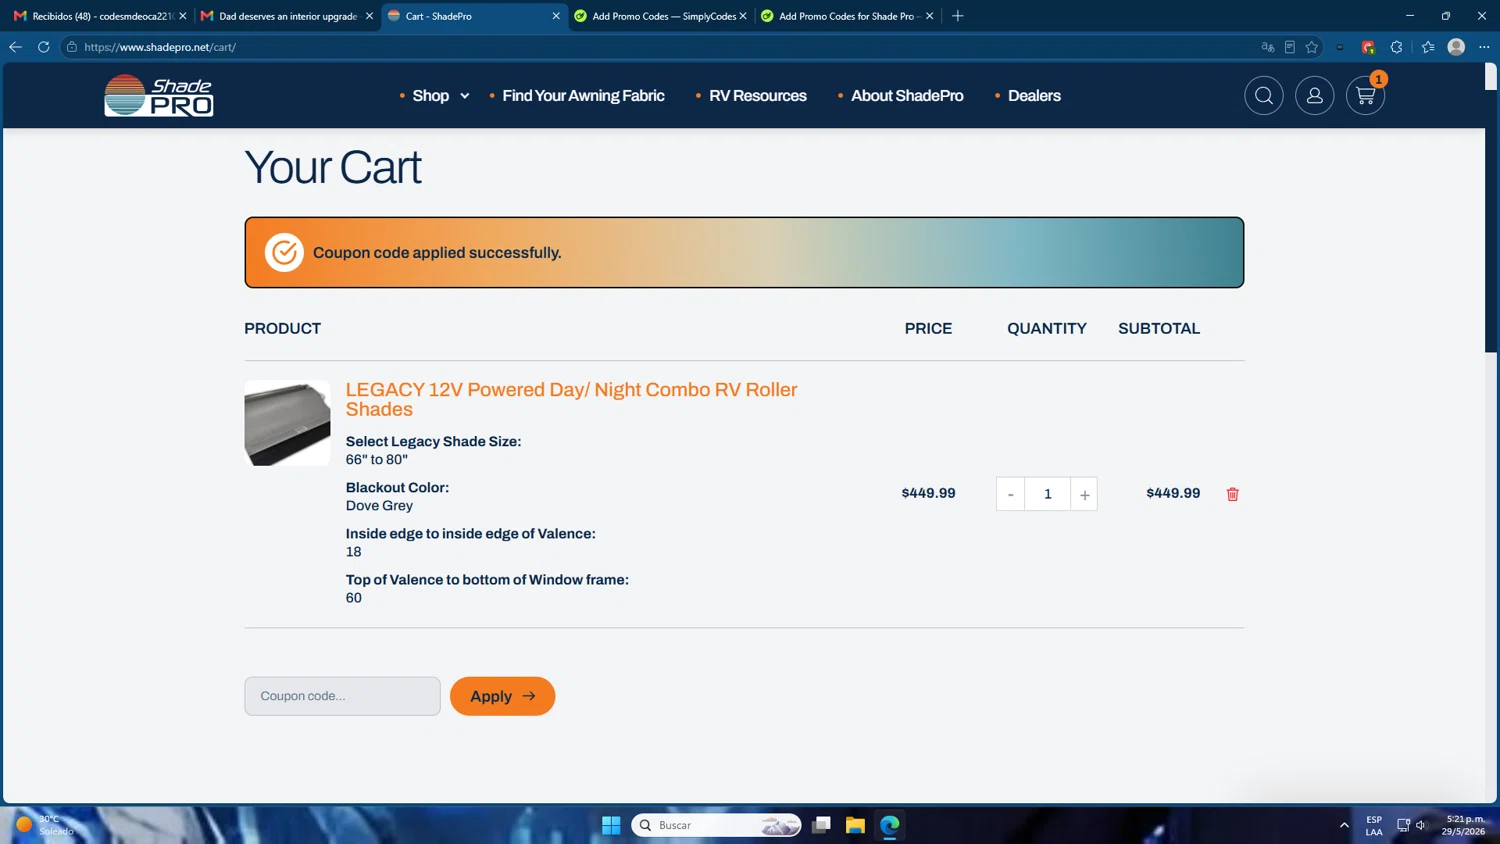Open a new browser tab
The image size is (1500, 844).
pyautogui.click(x=958, y=16)
